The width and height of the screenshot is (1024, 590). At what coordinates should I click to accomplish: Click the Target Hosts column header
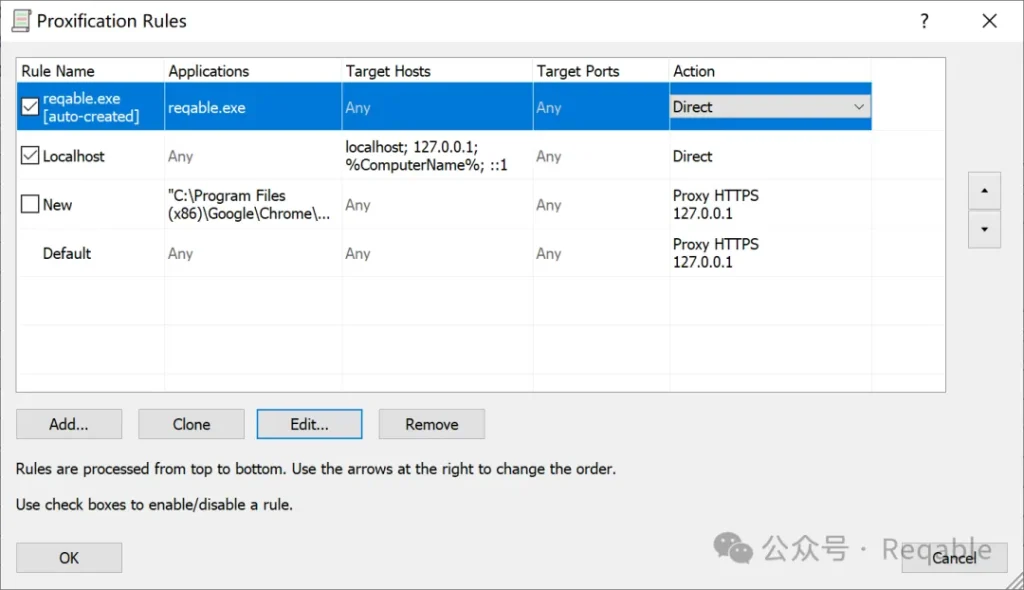pos(436,71)
